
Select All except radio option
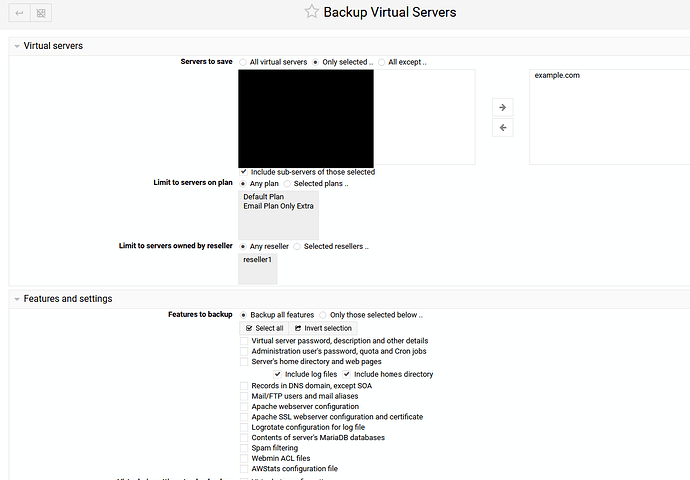click(382, 62)
